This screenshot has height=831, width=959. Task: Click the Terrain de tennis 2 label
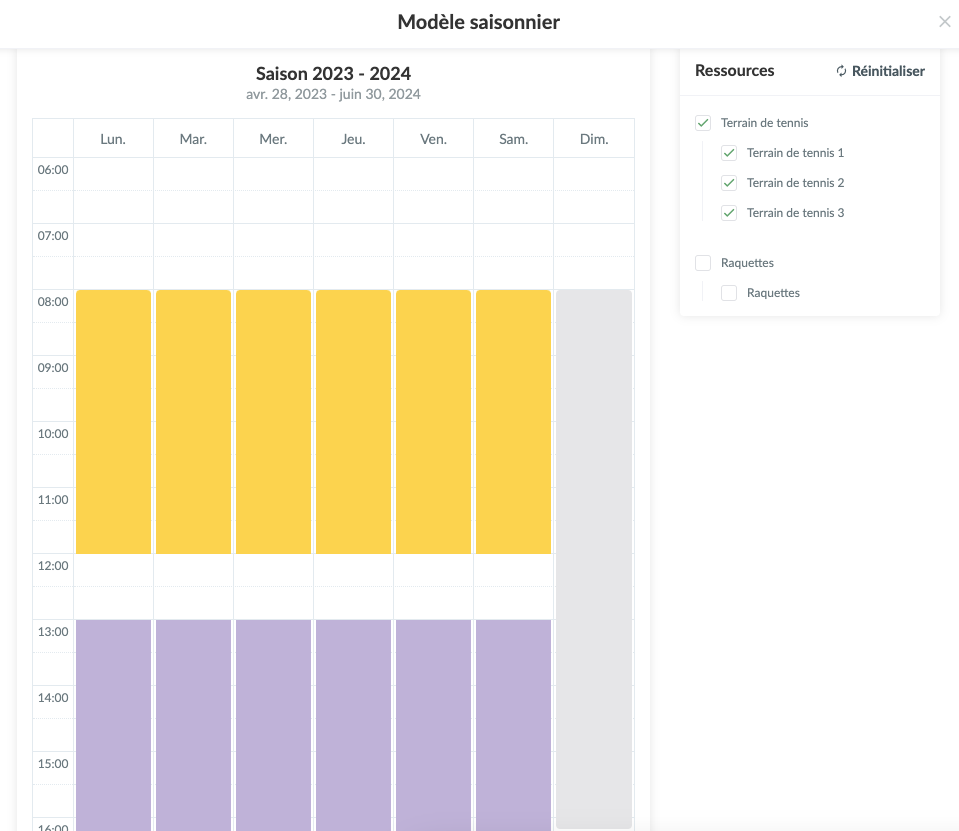(x=795, y=183)
